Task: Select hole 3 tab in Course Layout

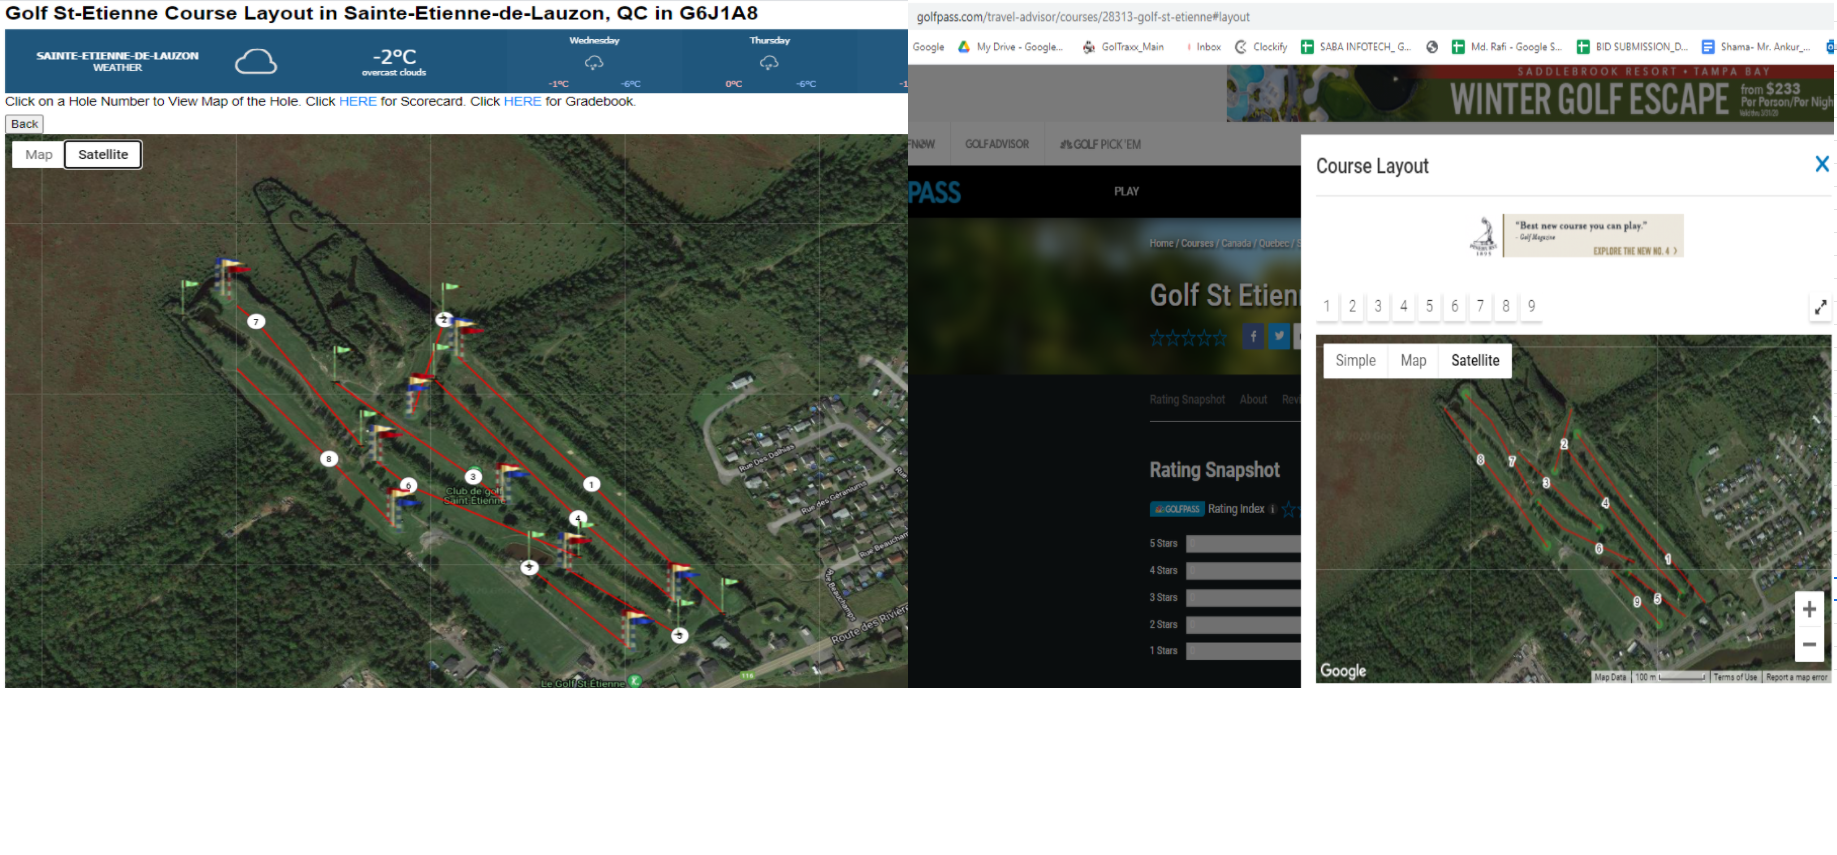Action: pyautogui.click(x=1378, y=307)
